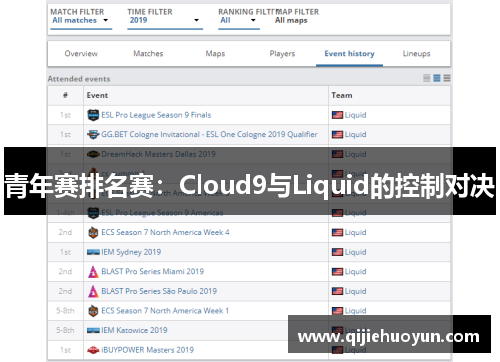Open the iBUYPOWER Masters 2019 event link
Viewport: 500px width, 362px height.
click(x=147, y=350)
